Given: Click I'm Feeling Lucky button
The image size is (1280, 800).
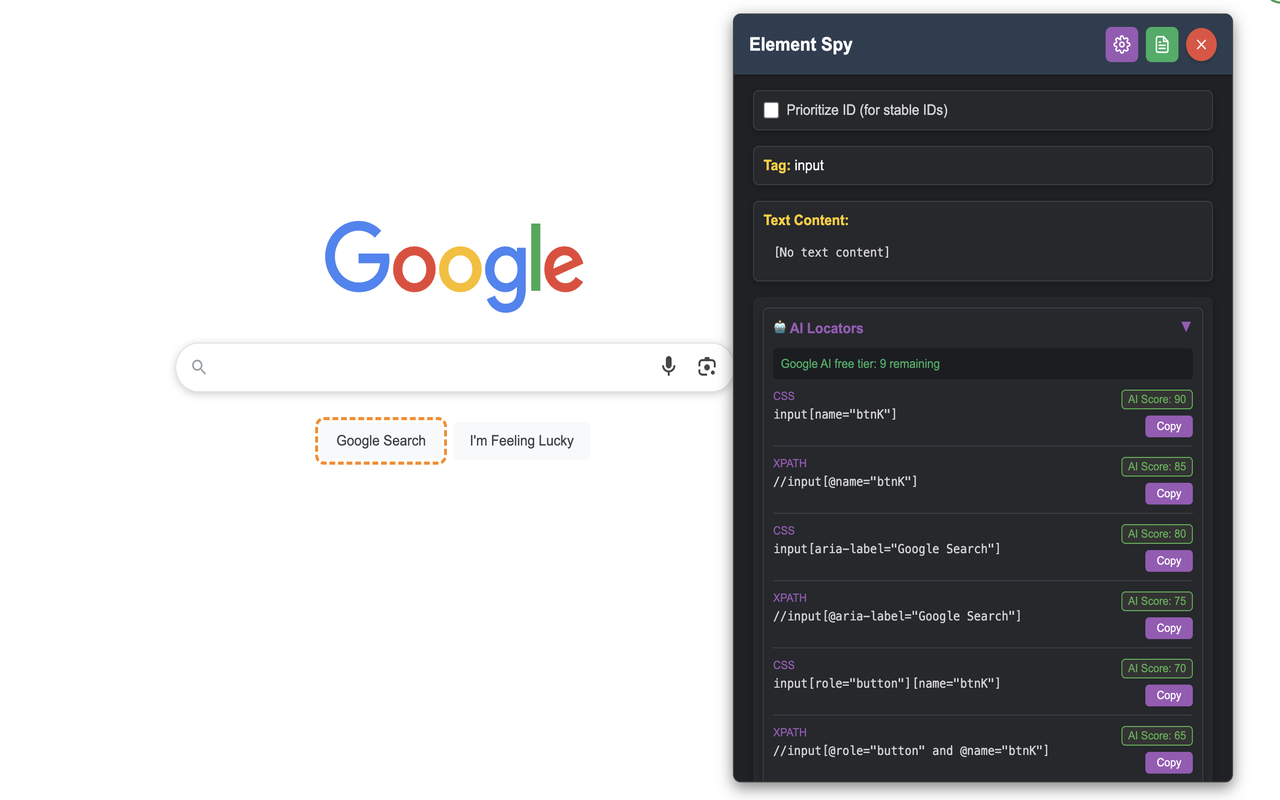Looking at the screenshot, I should click(522, 441).
